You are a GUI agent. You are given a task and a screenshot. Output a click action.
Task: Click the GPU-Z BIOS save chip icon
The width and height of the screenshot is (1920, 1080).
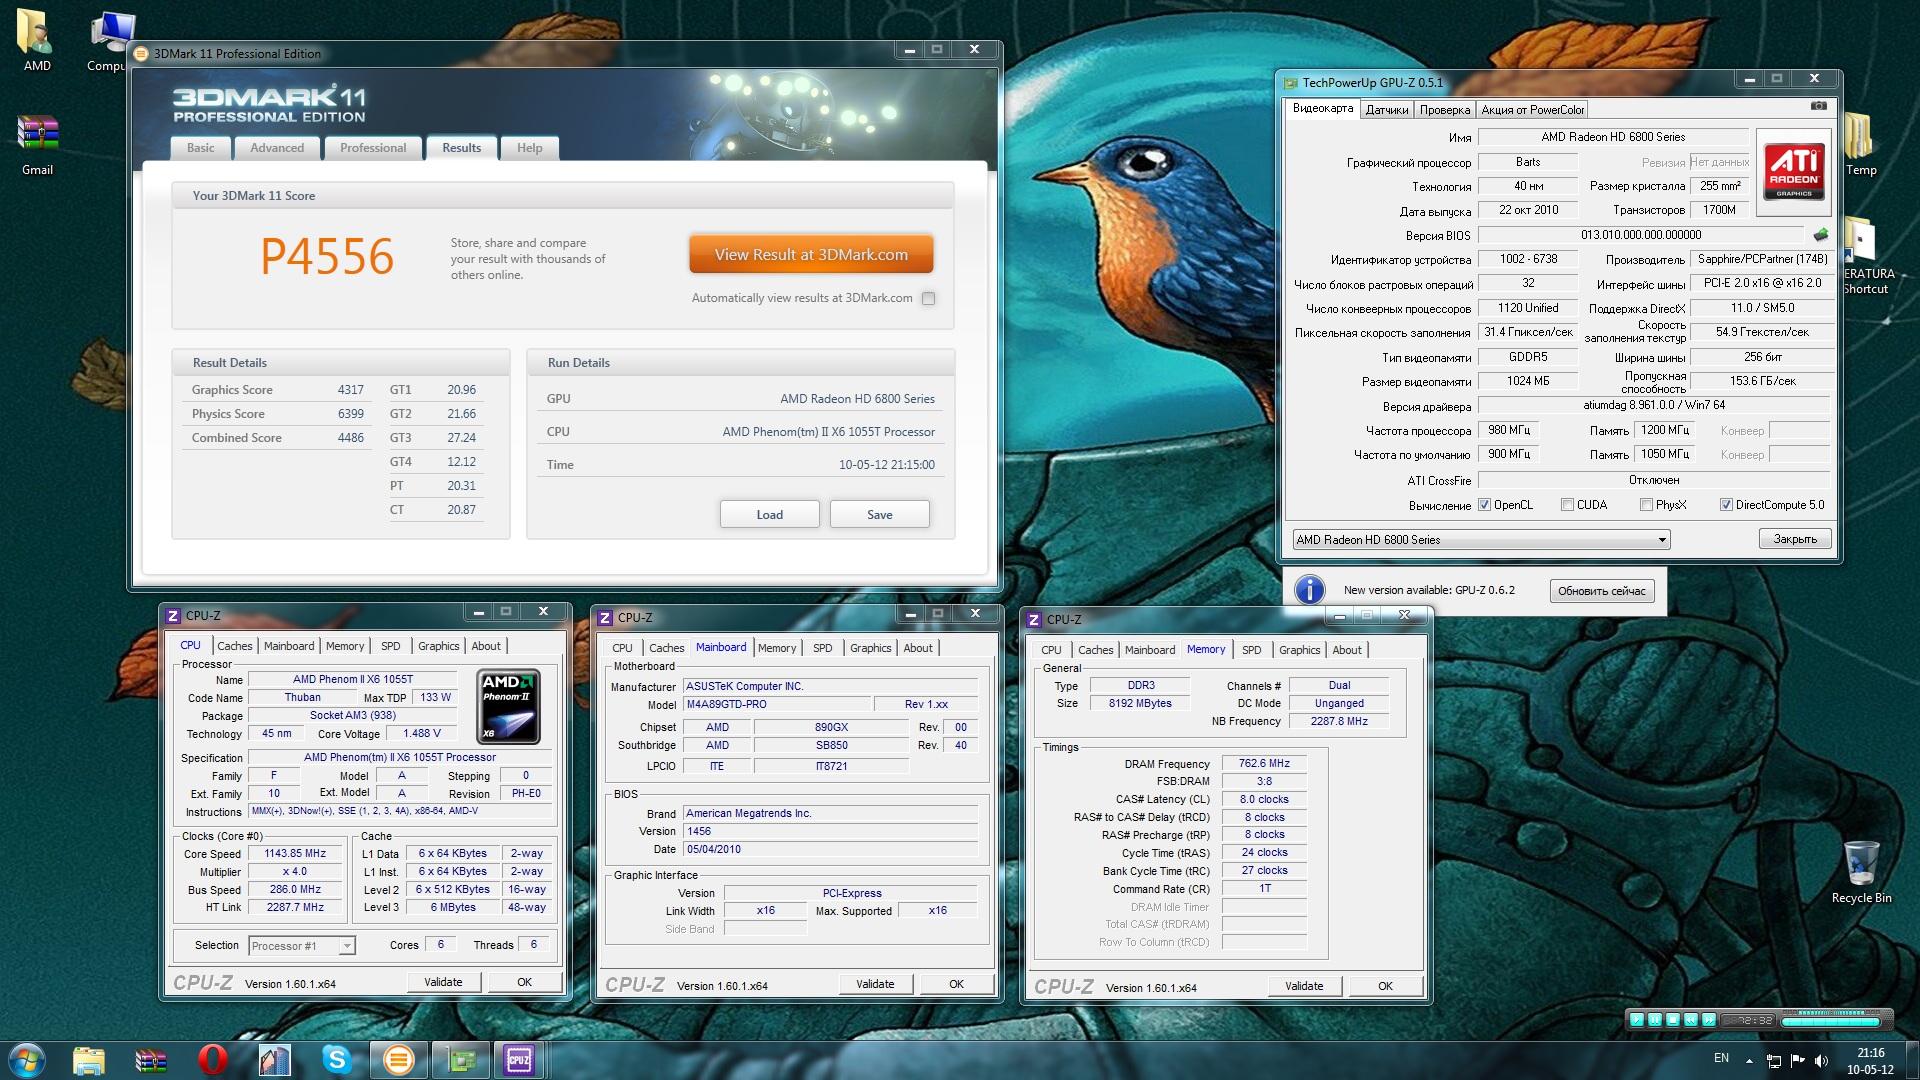(x=1820, y=235)
